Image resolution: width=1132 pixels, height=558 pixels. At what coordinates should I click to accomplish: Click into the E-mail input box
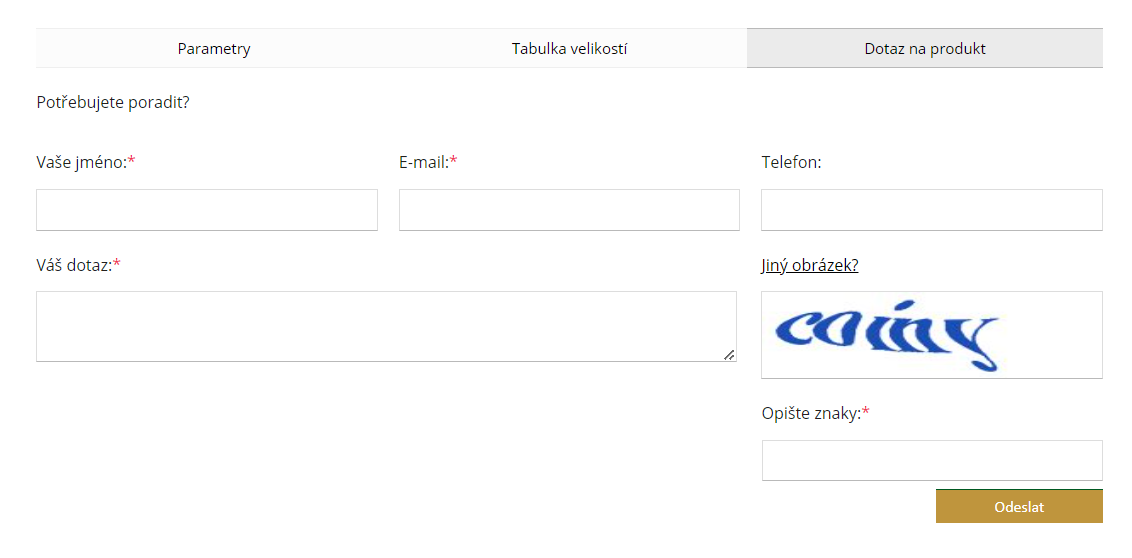pos(569,210)
